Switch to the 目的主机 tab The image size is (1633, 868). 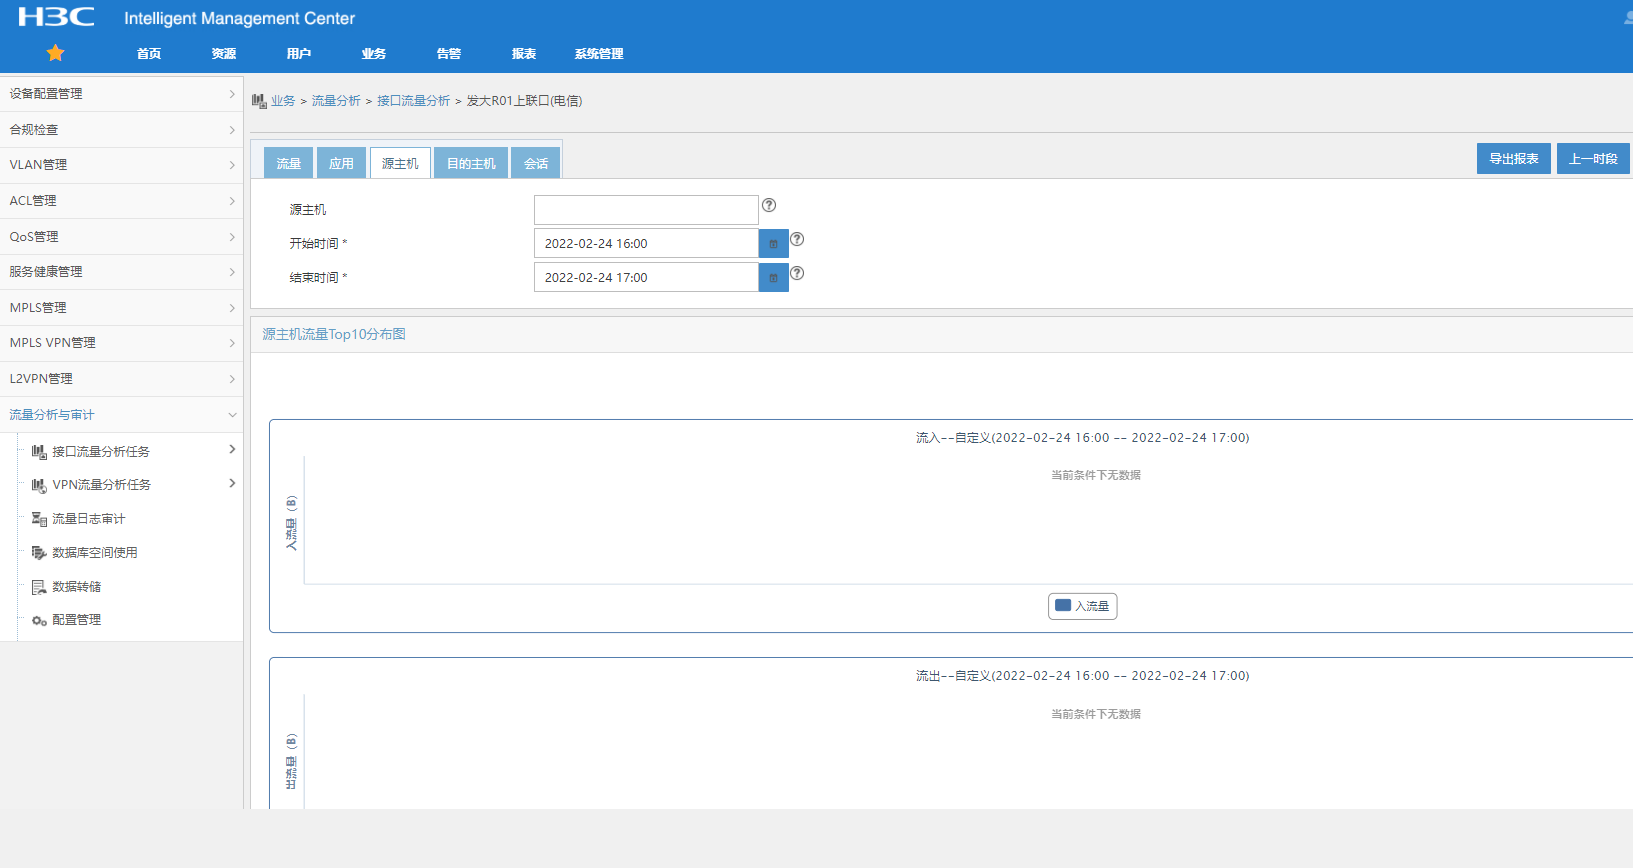click(471, 163)
